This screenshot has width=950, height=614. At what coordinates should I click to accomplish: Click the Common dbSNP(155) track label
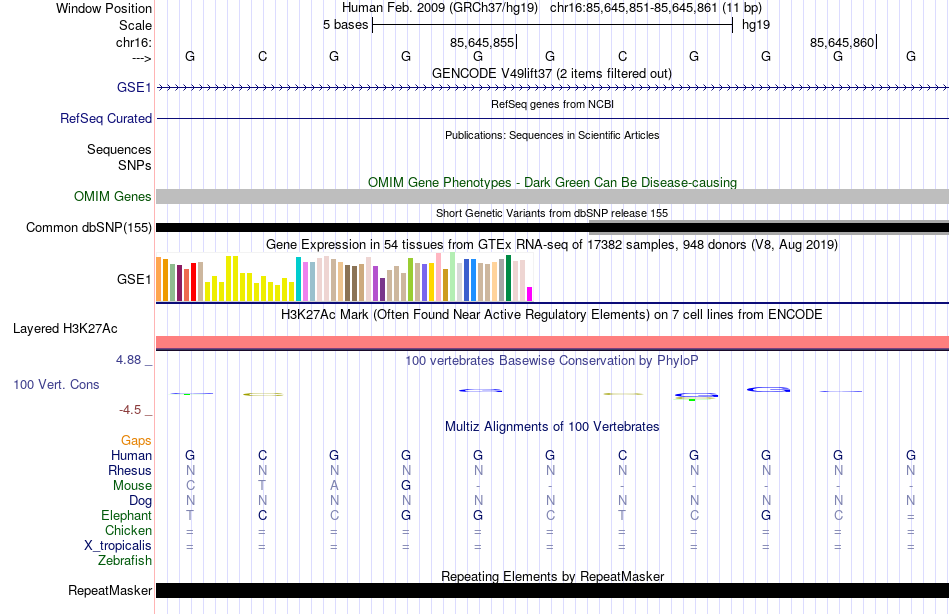pos(88,227)
